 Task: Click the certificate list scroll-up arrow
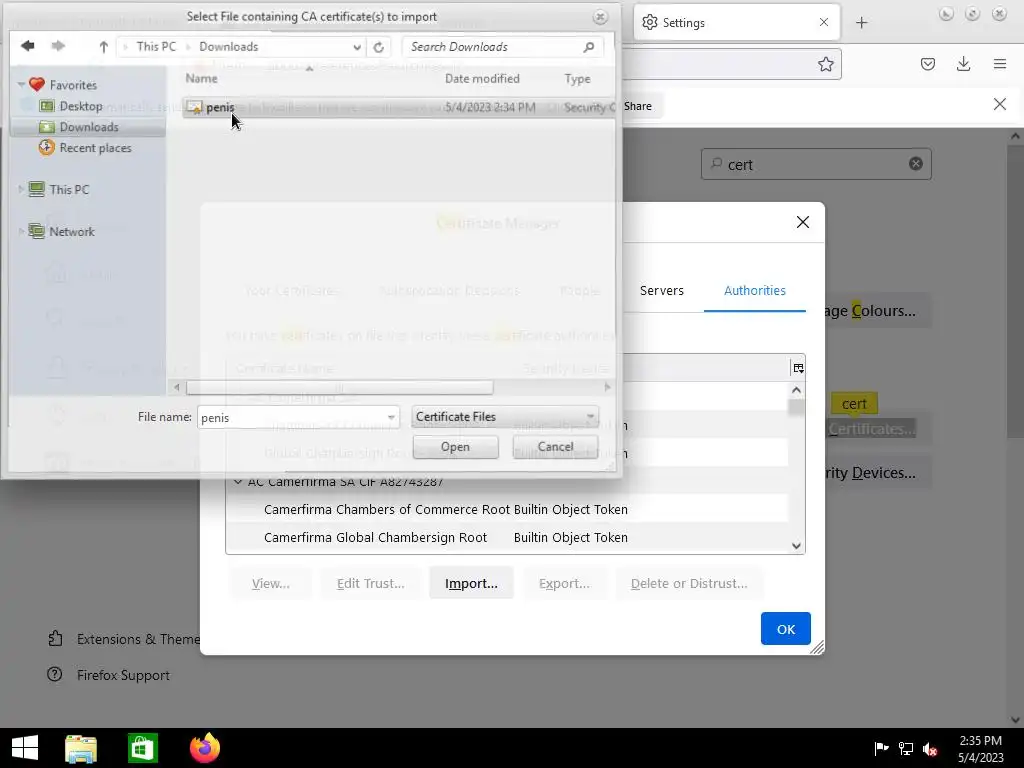(x=796, y=391)
